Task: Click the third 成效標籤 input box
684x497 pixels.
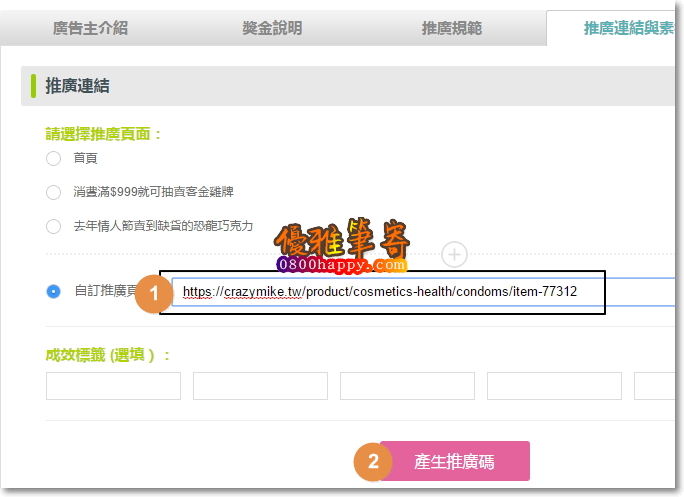Action: click(x=407, y=386)
